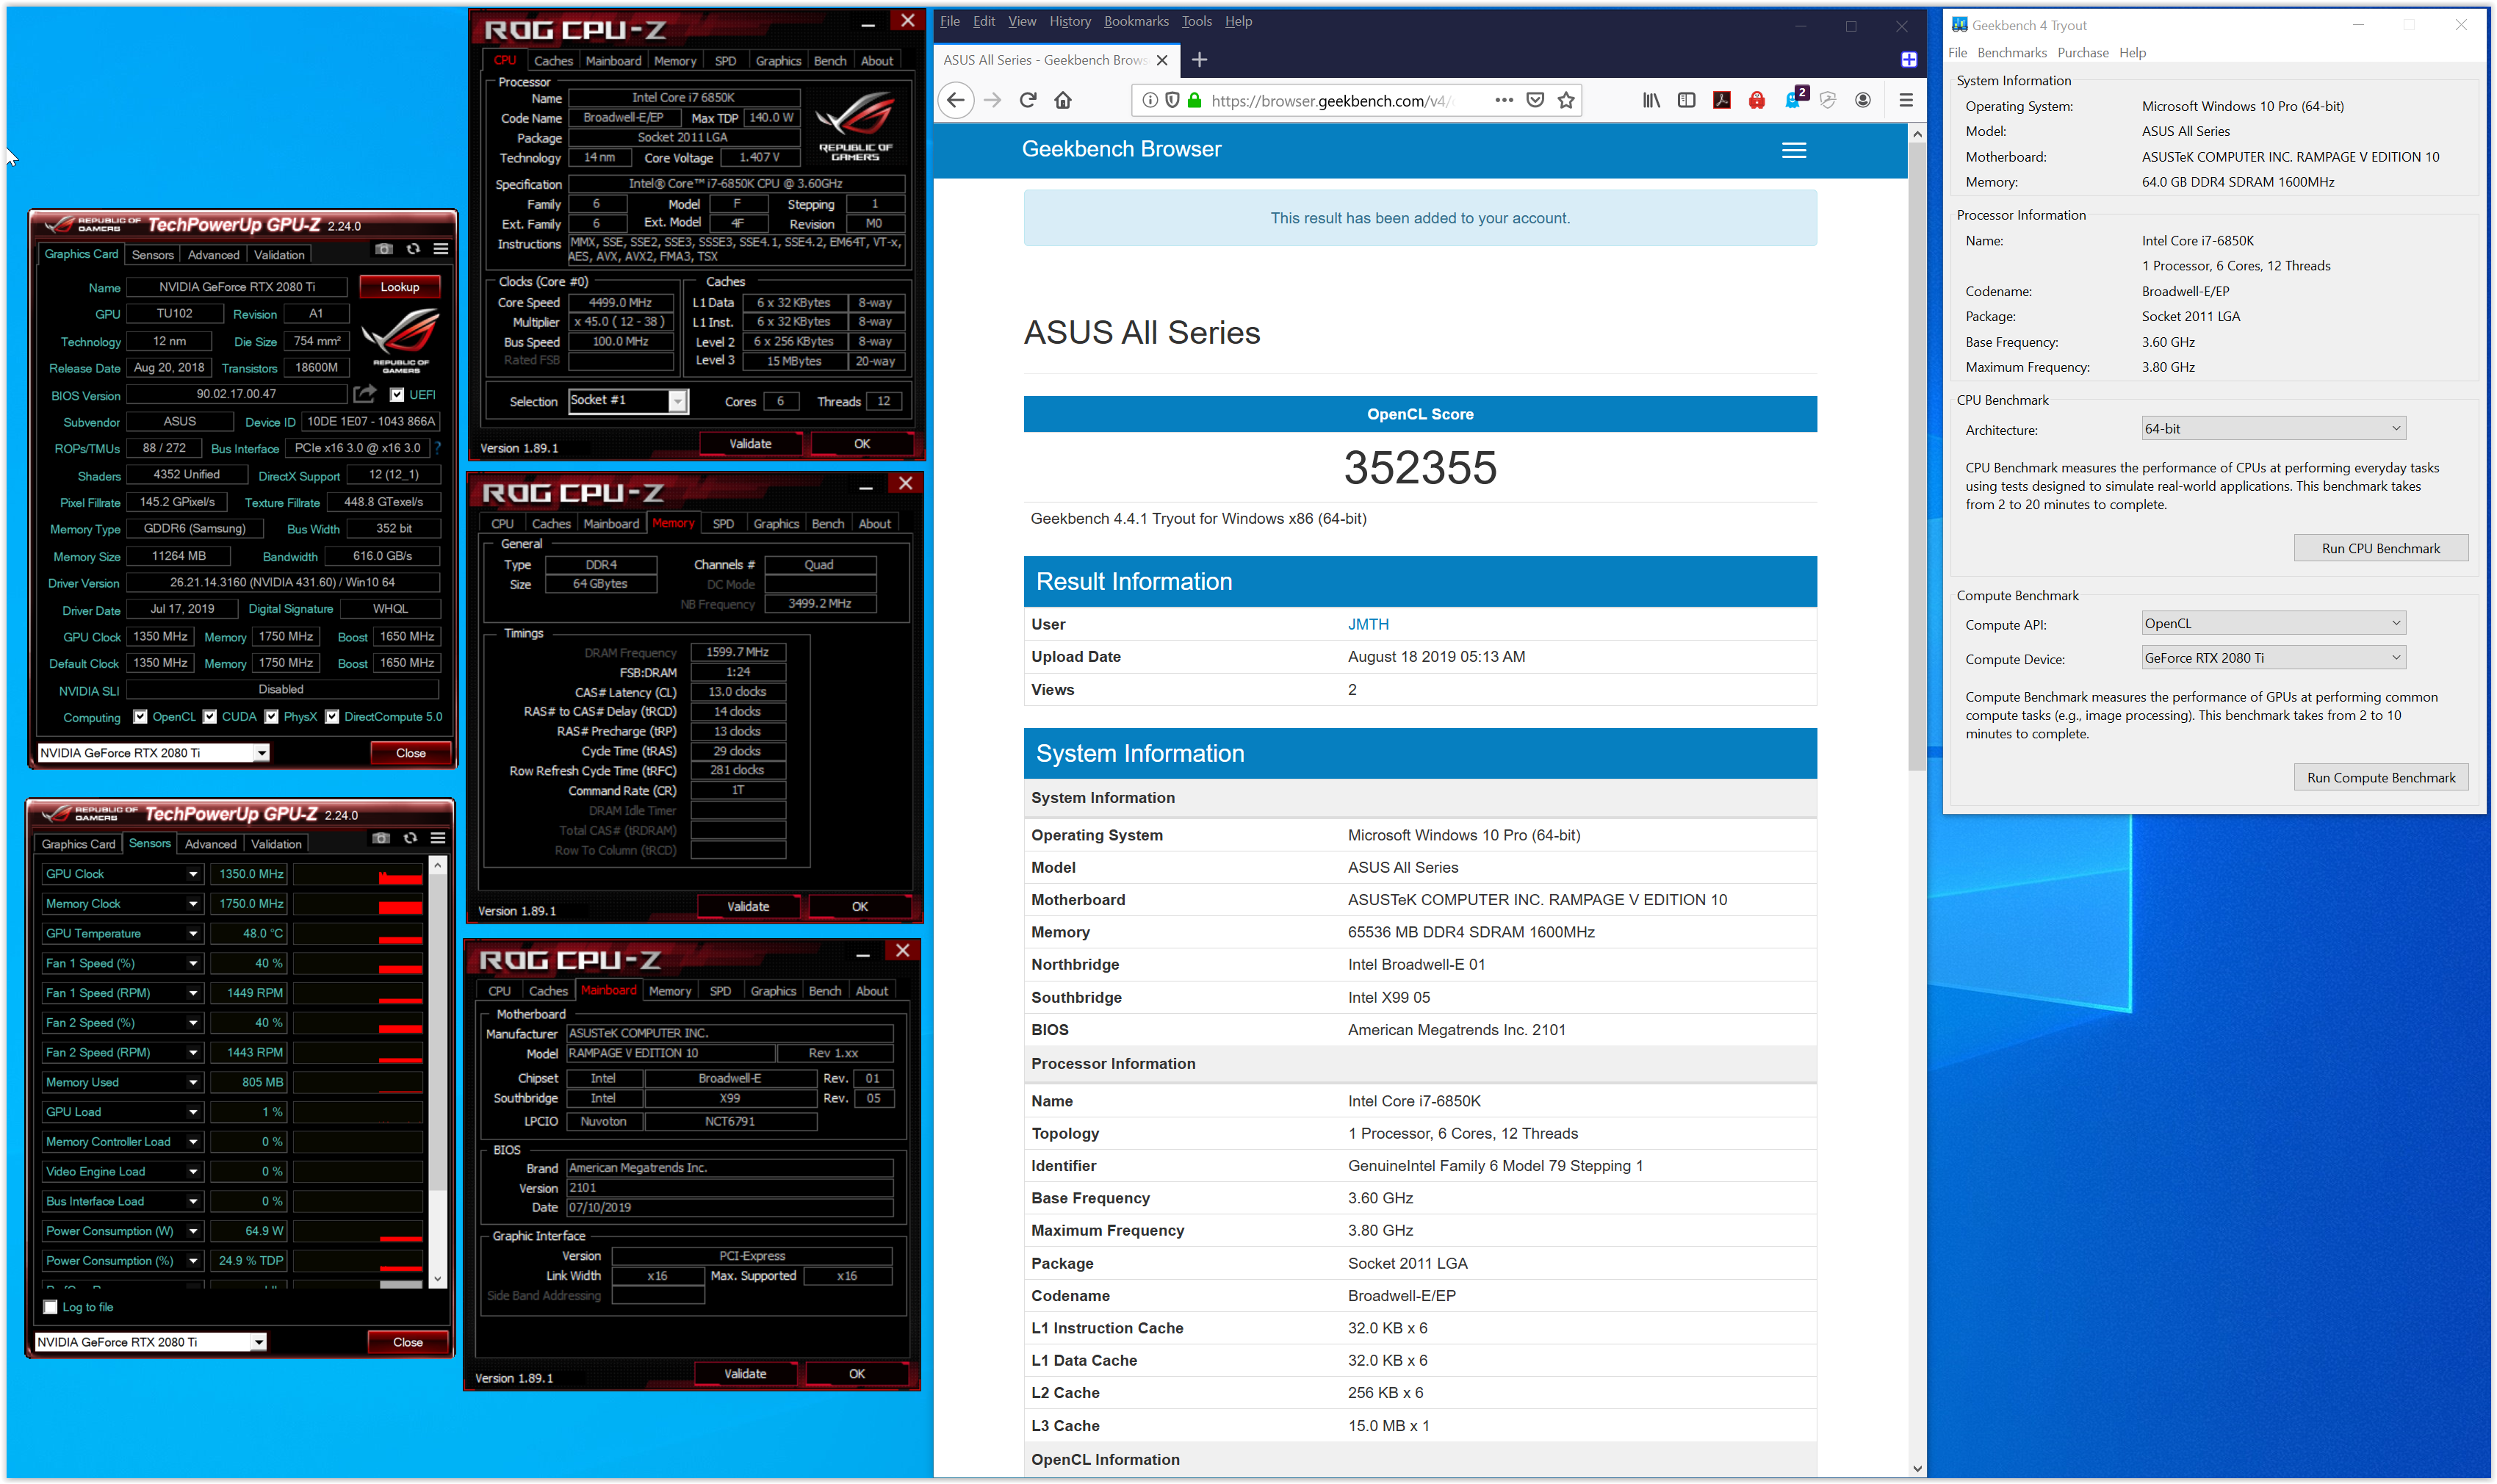Toggle the UEFI checkbox in GPU-Z
Image resolution: width=2497 pixels, height=1484 pixels.
397,394
